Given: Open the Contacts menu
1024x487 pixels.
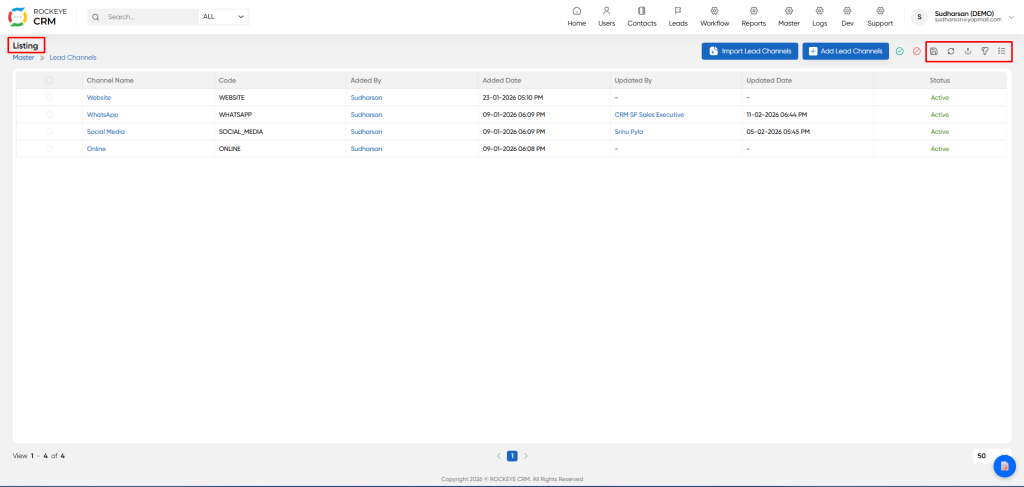Looking at the screenshot, I should 642,17.
